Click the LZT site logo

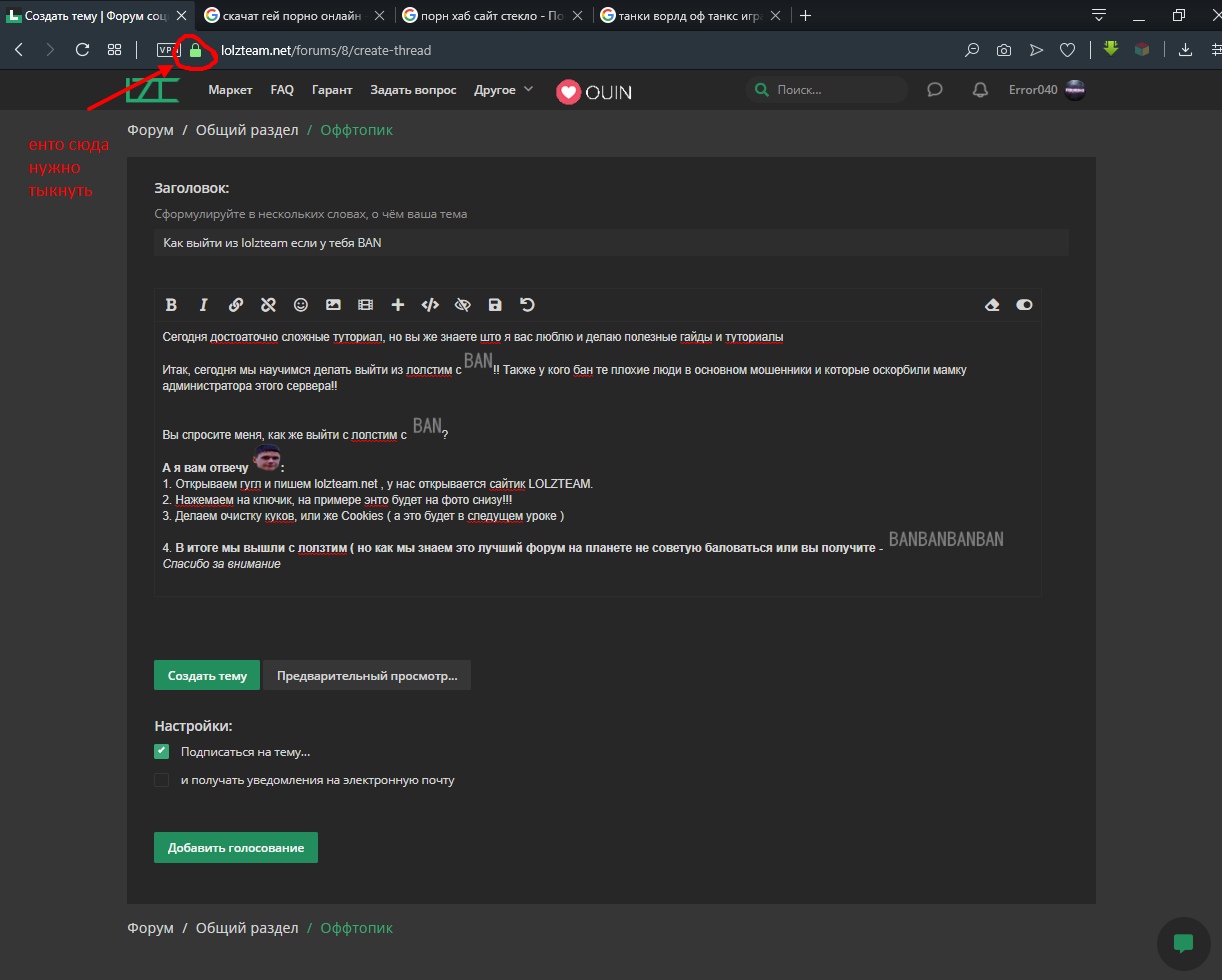point(152,90)
